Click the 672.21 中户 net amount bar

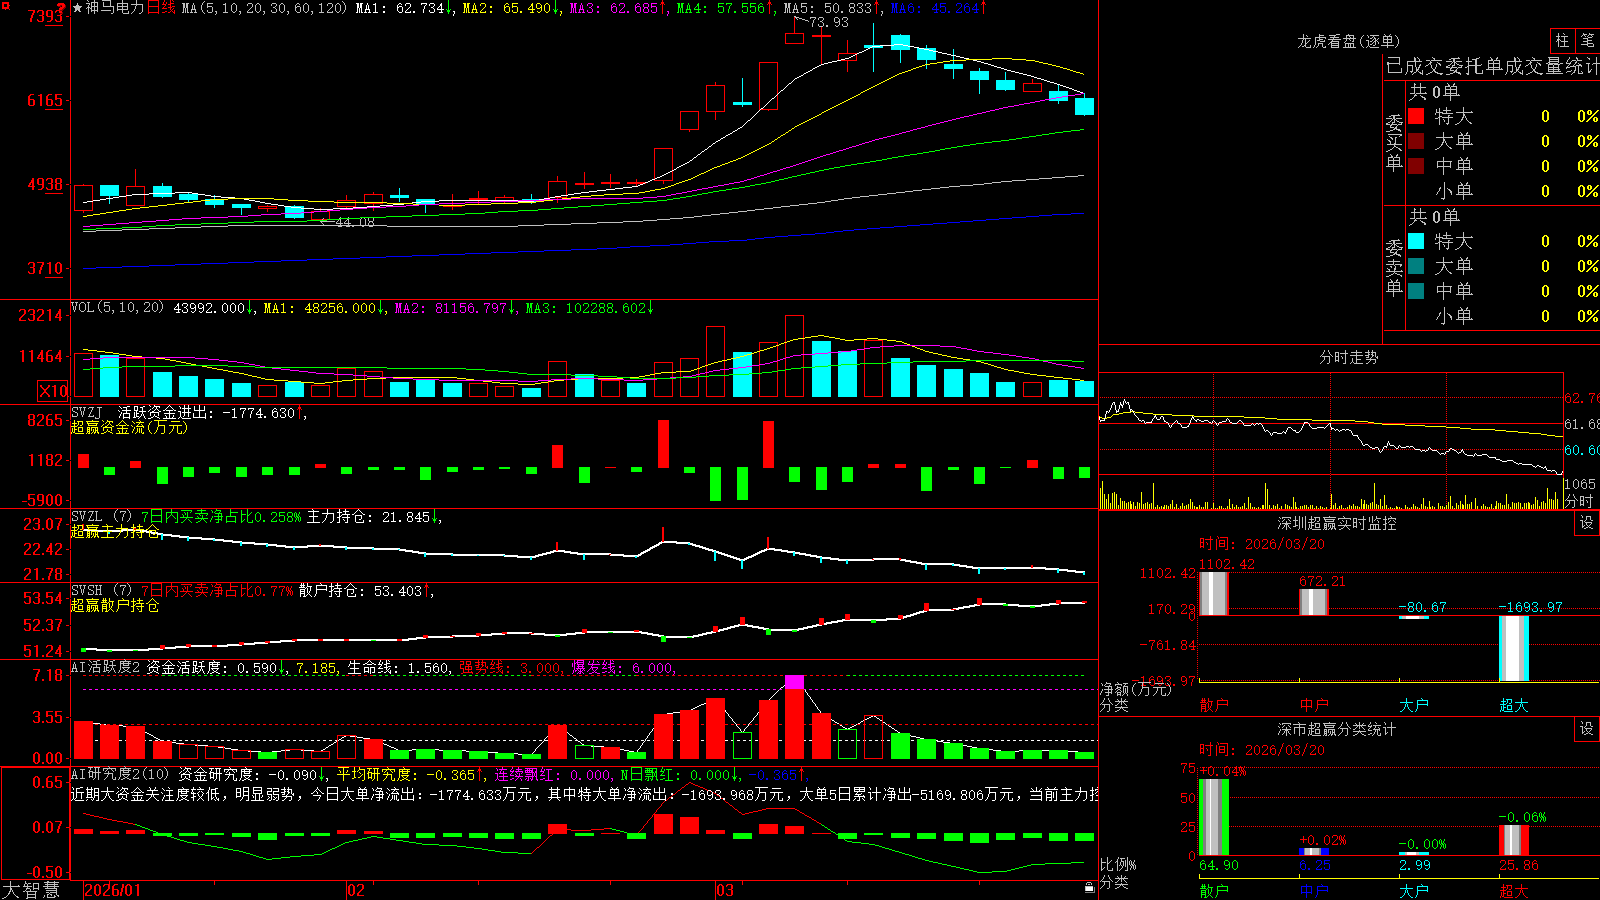point(1313,602)
